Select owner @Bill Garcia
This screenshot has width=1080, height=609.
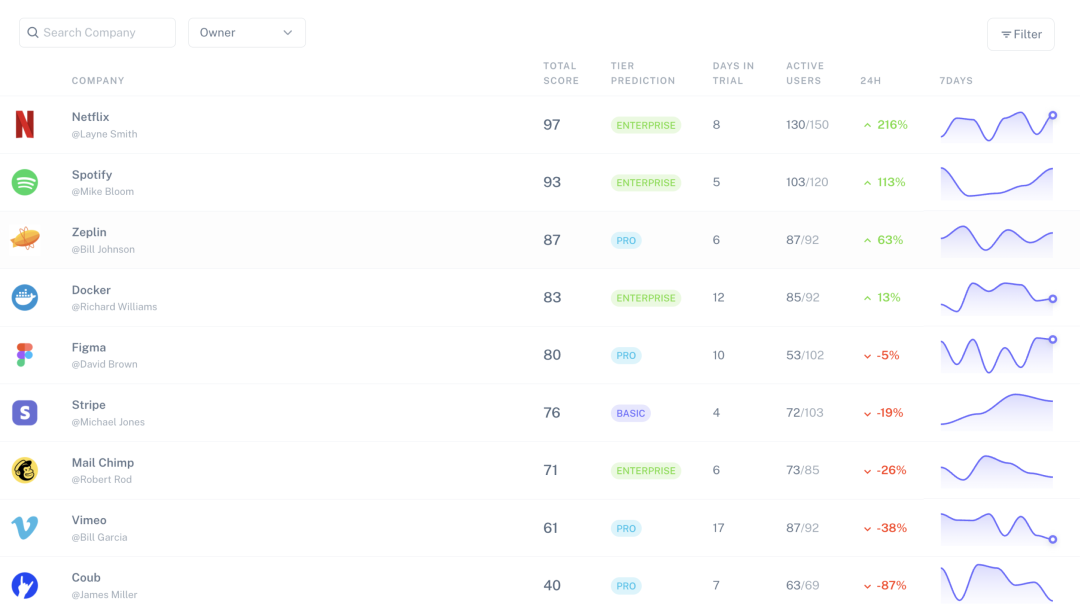point(99,537)
